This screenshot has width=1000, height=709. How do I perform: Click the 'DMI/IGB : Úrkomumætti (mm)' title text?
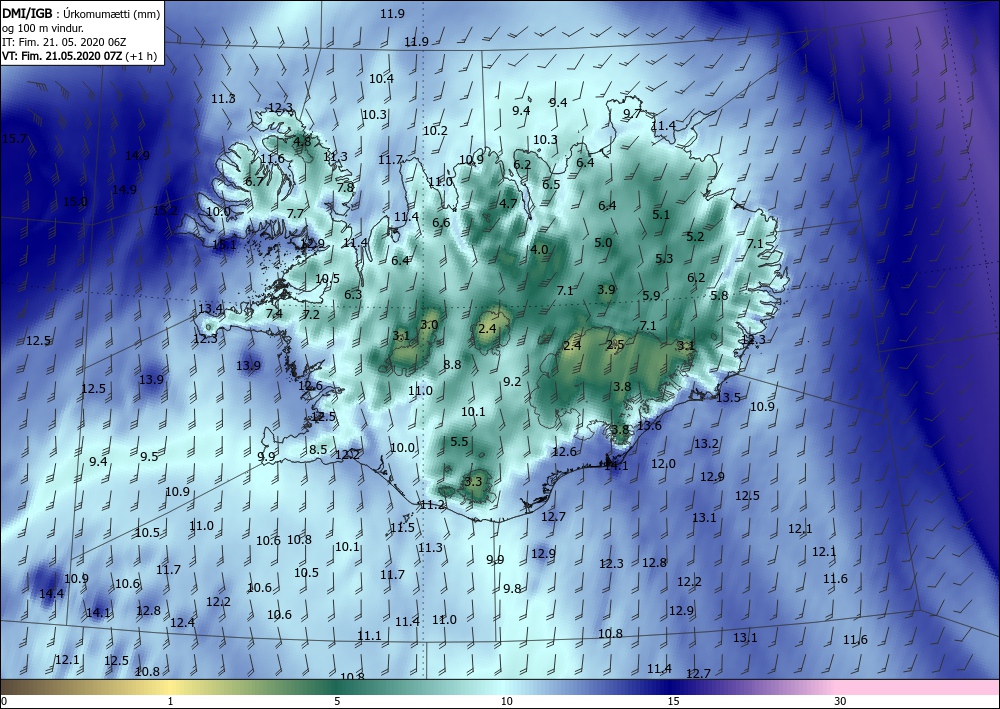(x=81, y=13)
